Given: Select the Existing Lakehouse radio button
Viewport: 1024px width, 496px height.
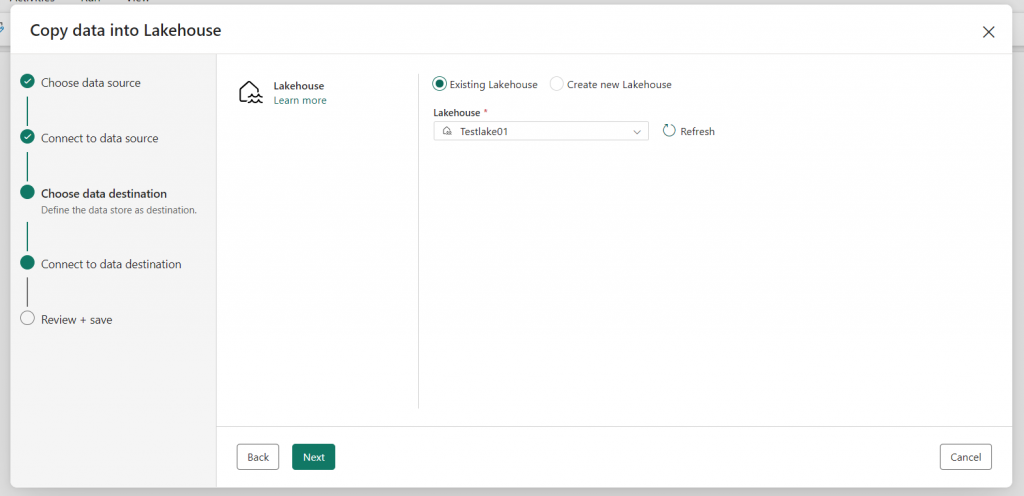Looking at the screenshot, I should (440, 84).
